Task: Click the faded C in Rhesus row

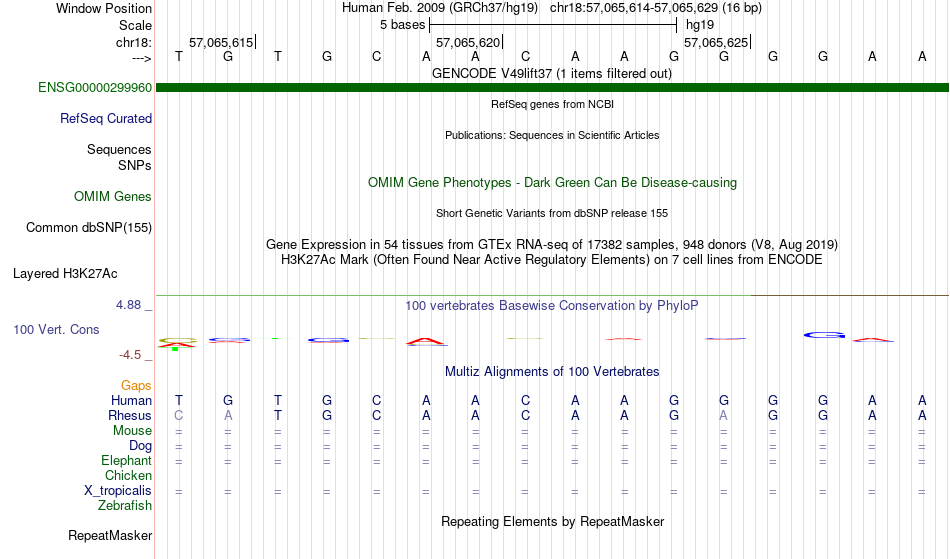Action: coord(179,416)
